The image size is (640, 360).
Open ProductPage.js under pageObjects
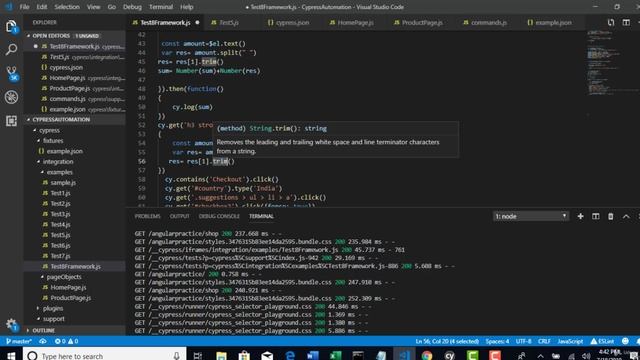tap(71, 298)
